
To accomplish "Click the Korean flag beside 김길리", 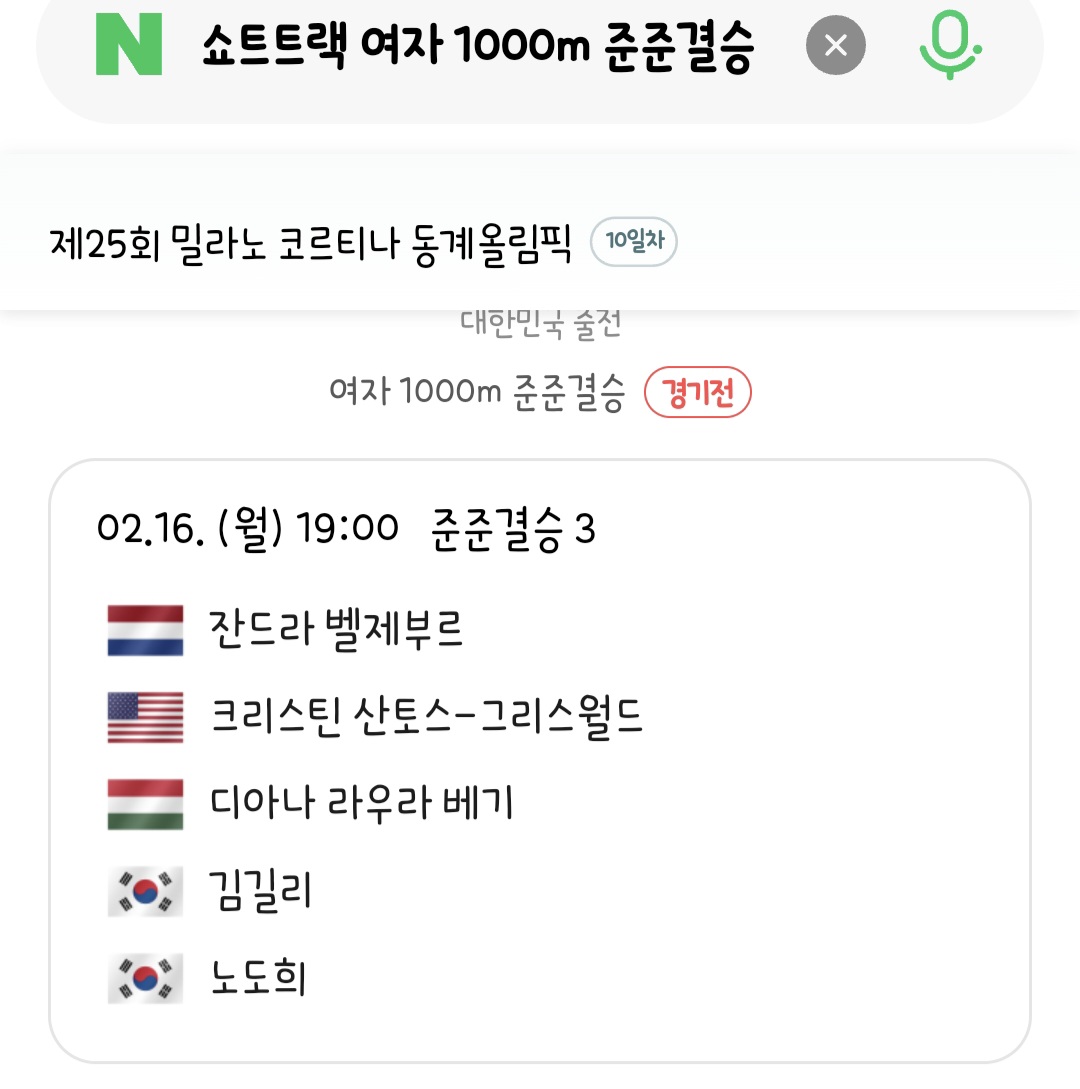I will pyautogui.click(x=145, y=891).
